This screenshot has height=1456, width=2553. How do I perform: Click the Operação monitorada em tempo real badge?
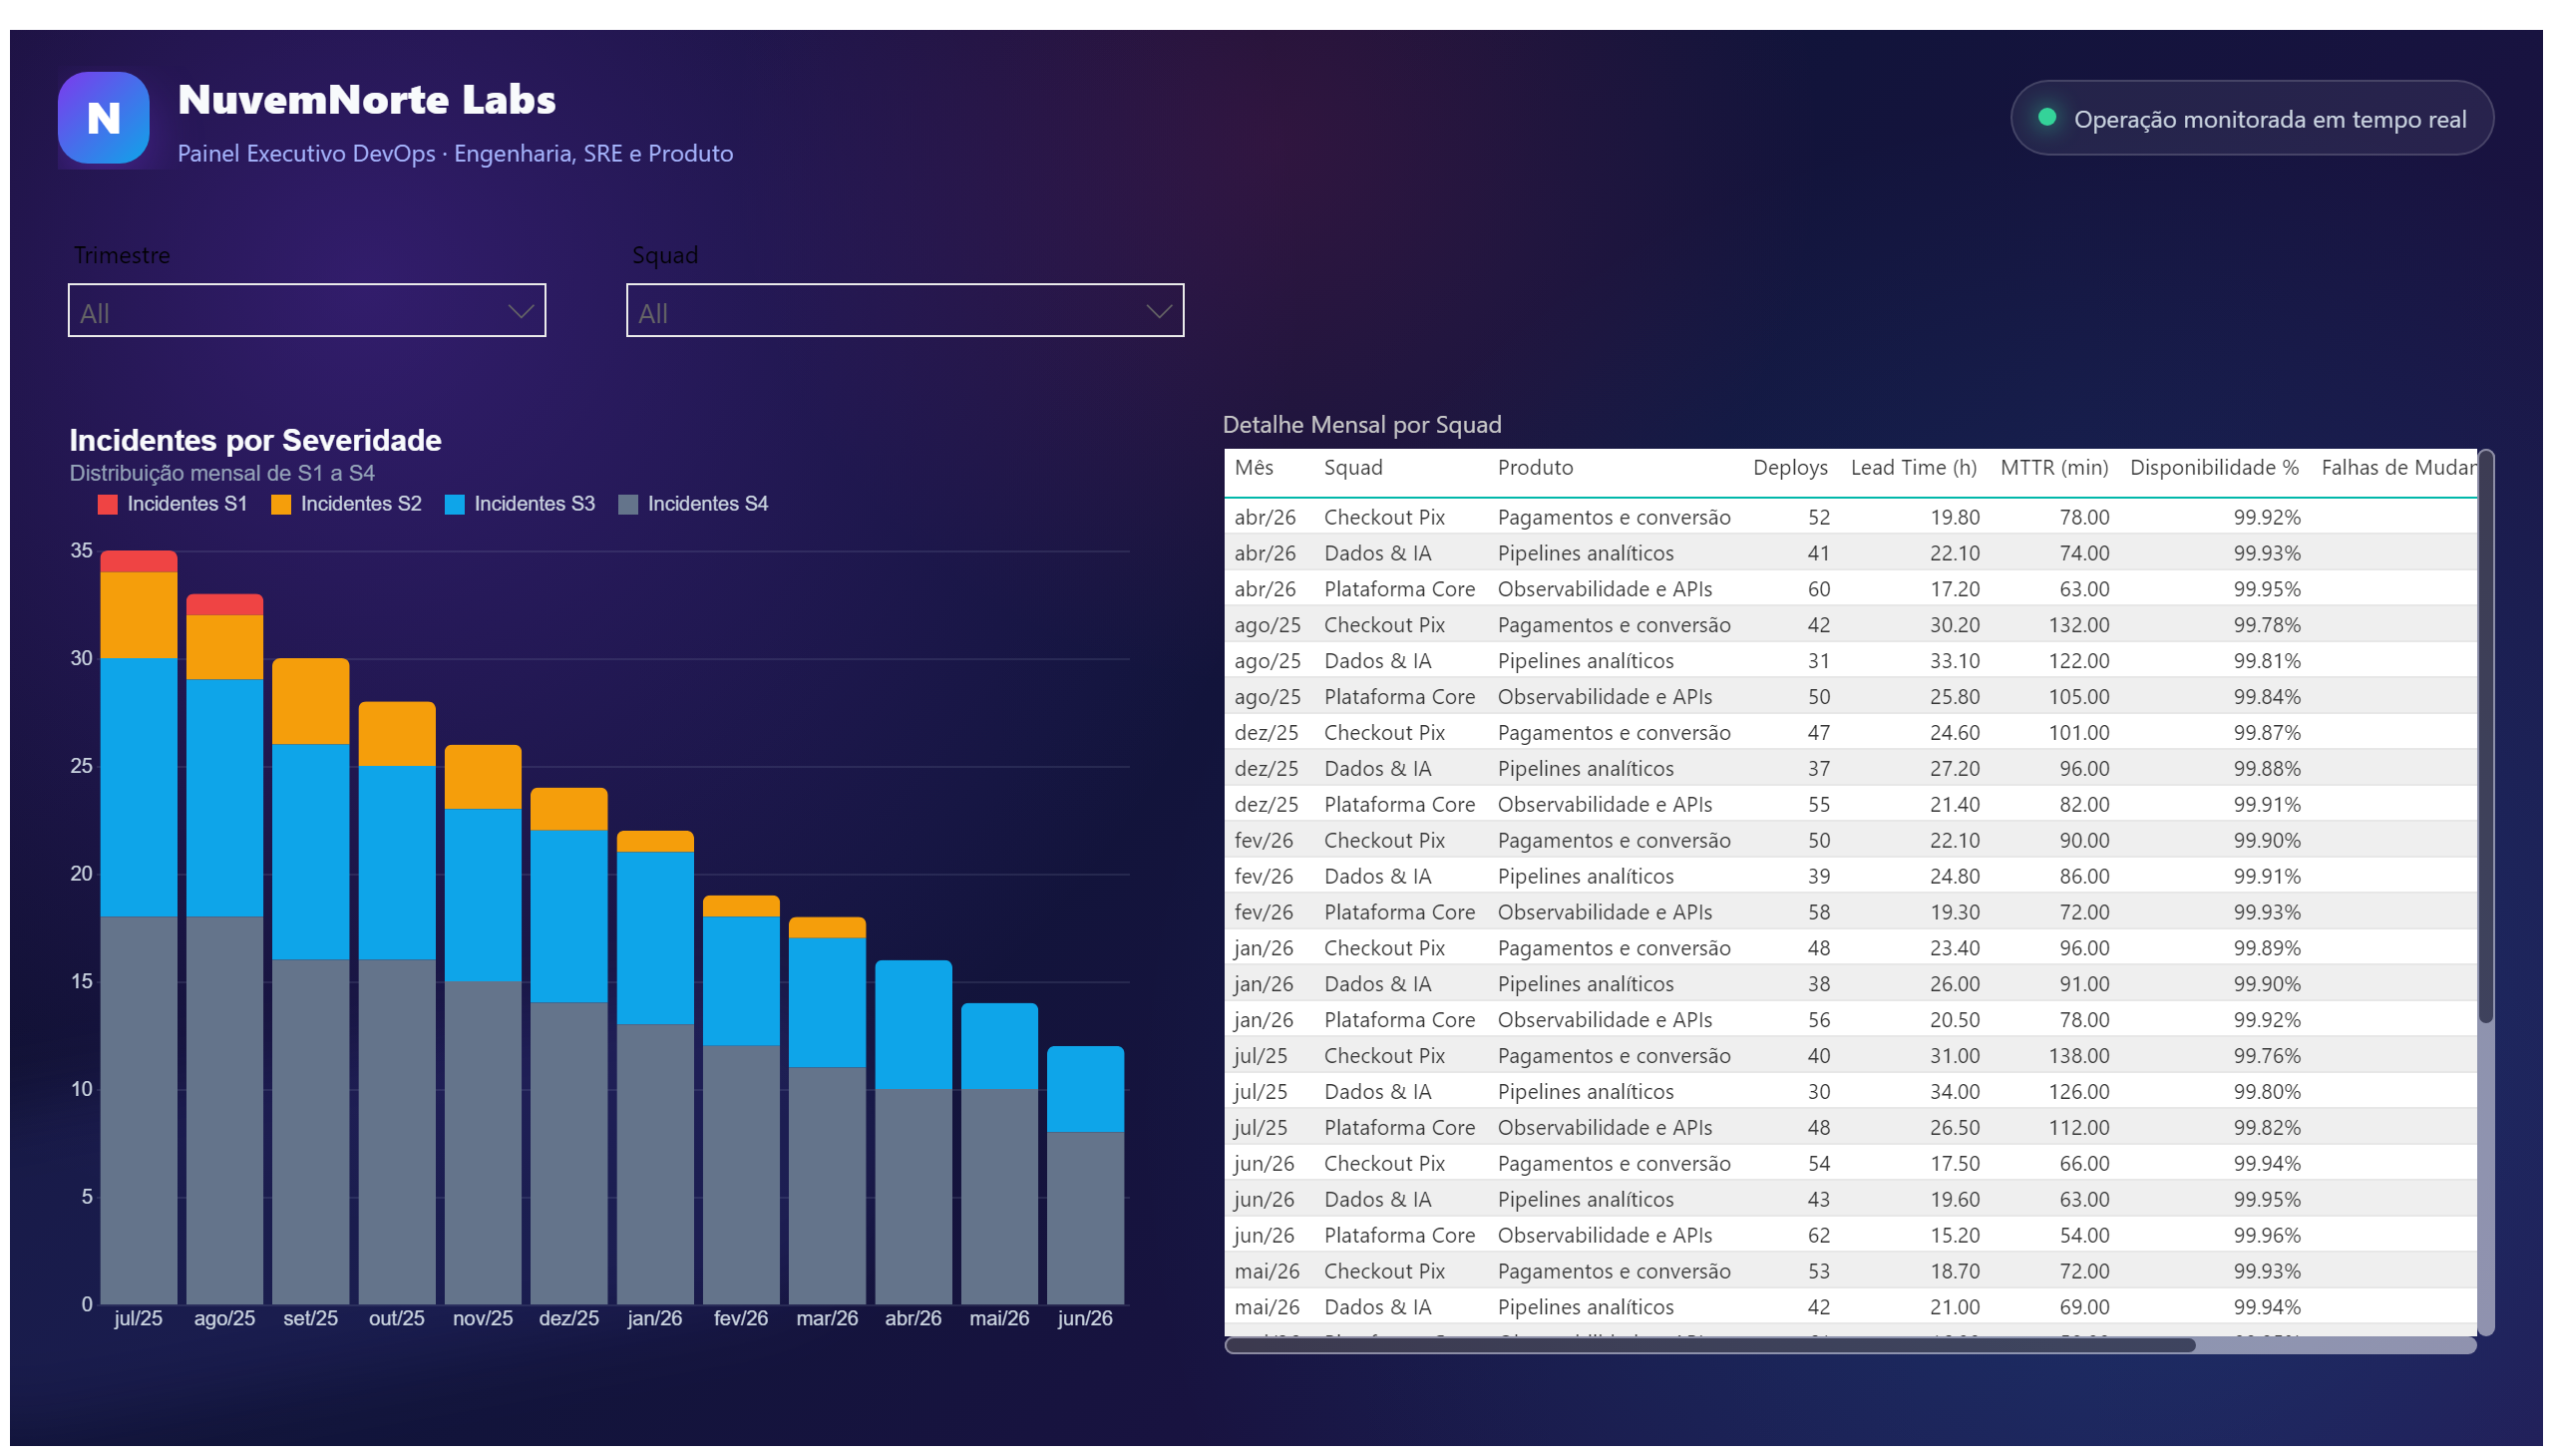(x=2250, y=118)
